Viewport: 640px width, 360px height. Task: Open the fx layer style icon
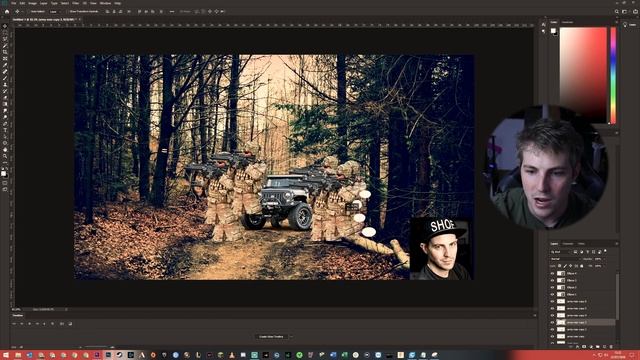coord(578,347)
